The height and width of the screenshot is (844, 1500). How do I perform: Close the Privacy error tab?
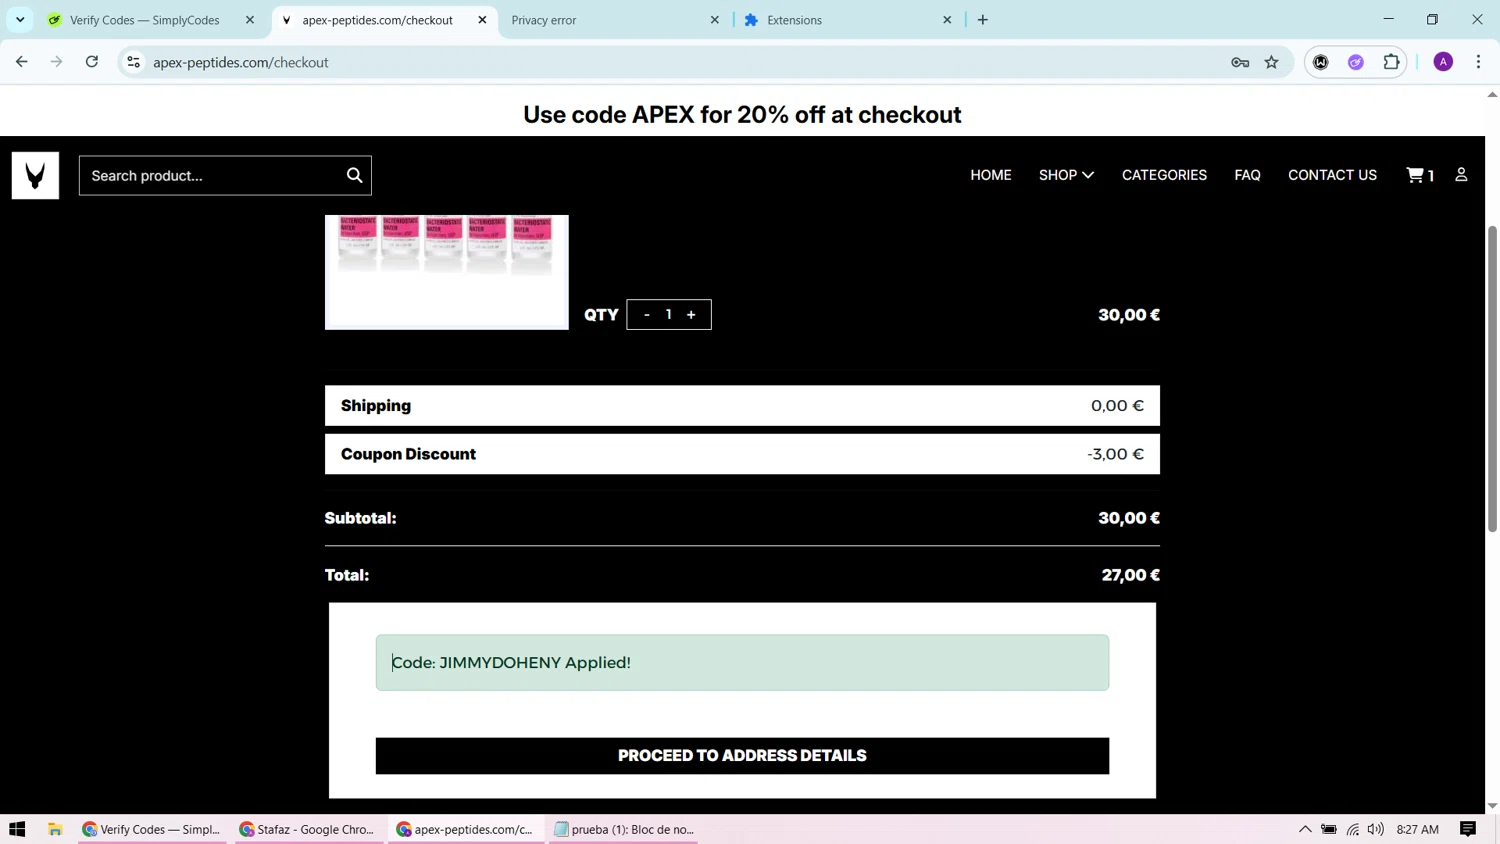[715, 20]
